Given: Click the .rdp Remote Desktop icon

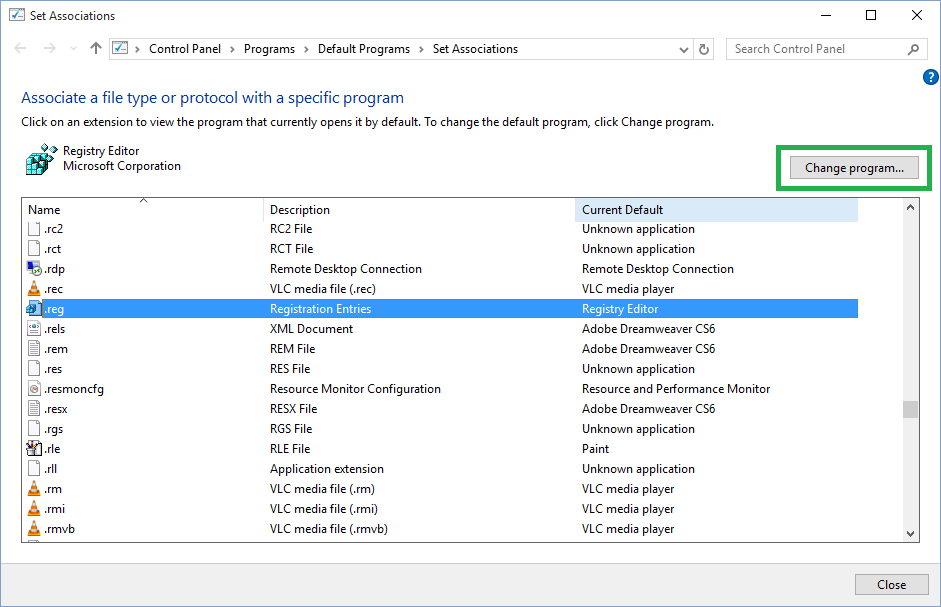Looking at the screenshot, I should coord(34,268).
